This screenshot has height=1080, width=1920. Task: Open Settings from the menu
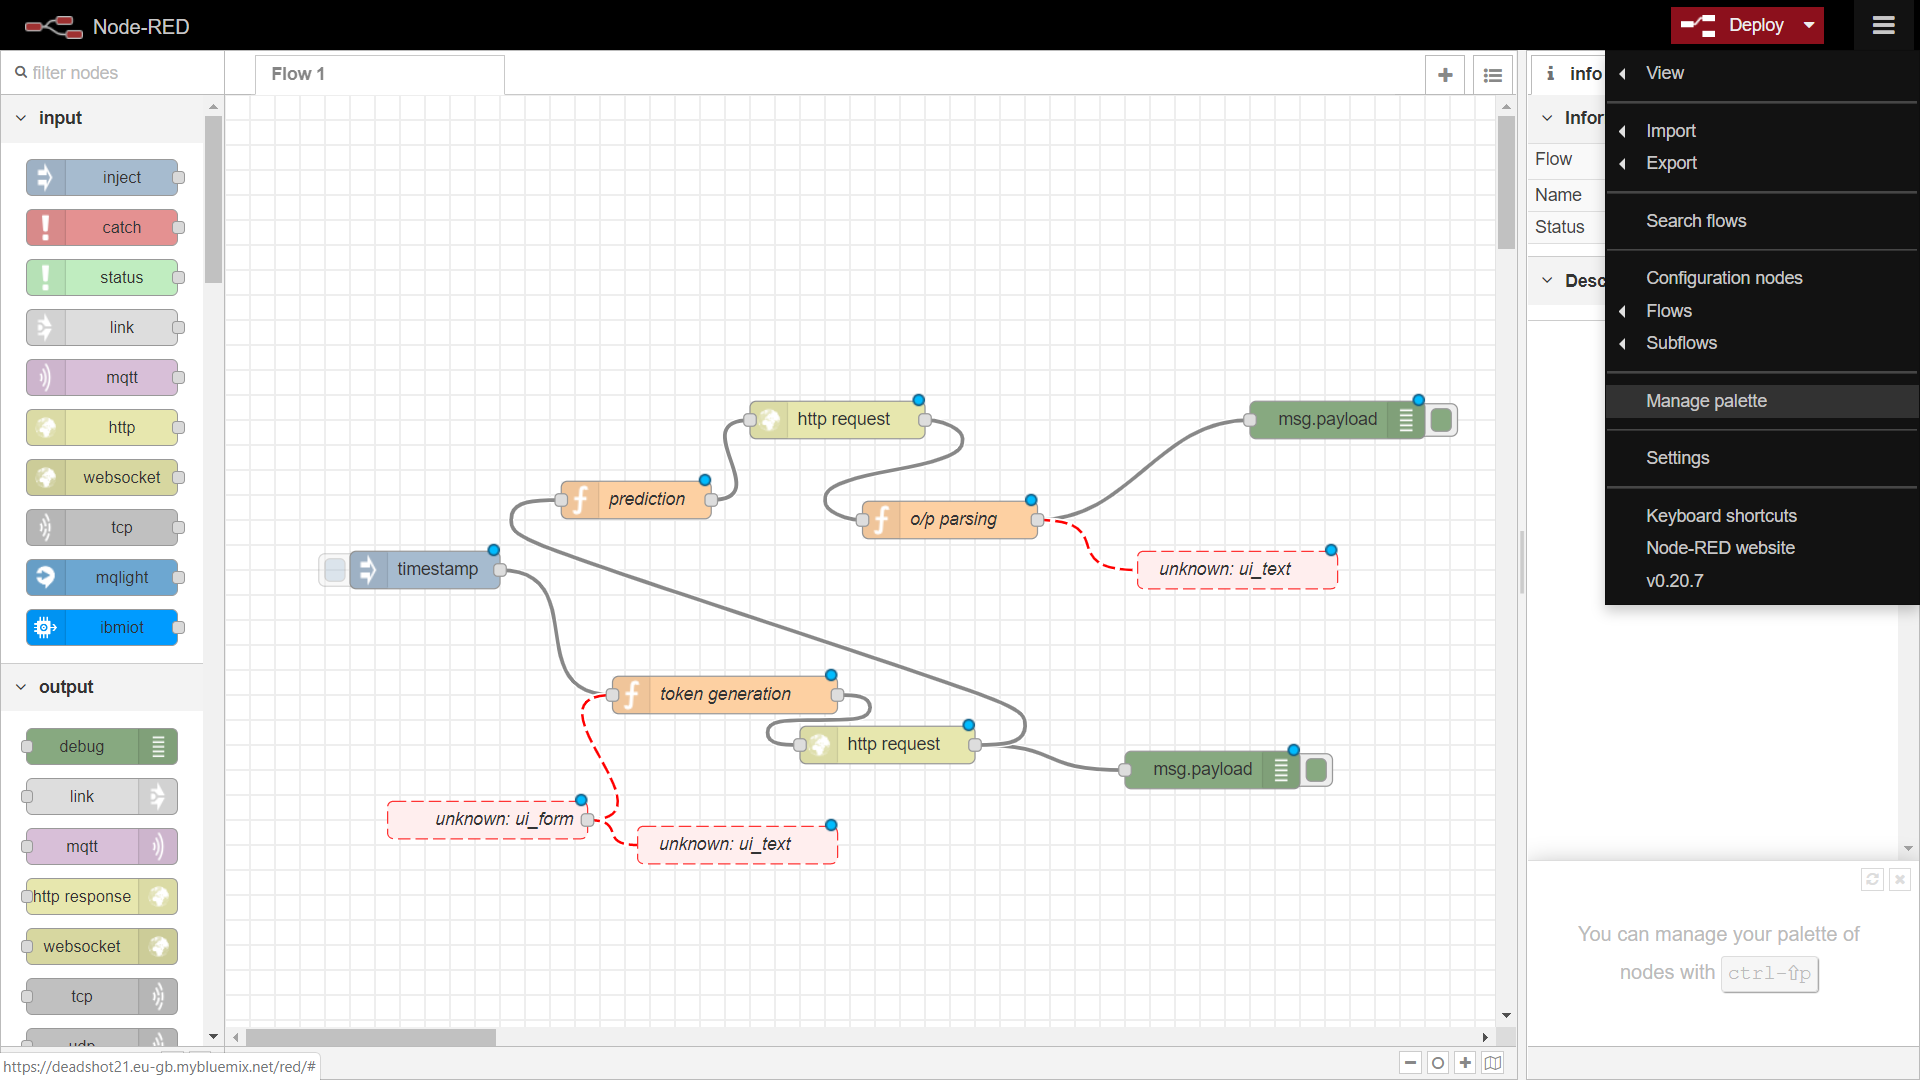[1761, 458]
